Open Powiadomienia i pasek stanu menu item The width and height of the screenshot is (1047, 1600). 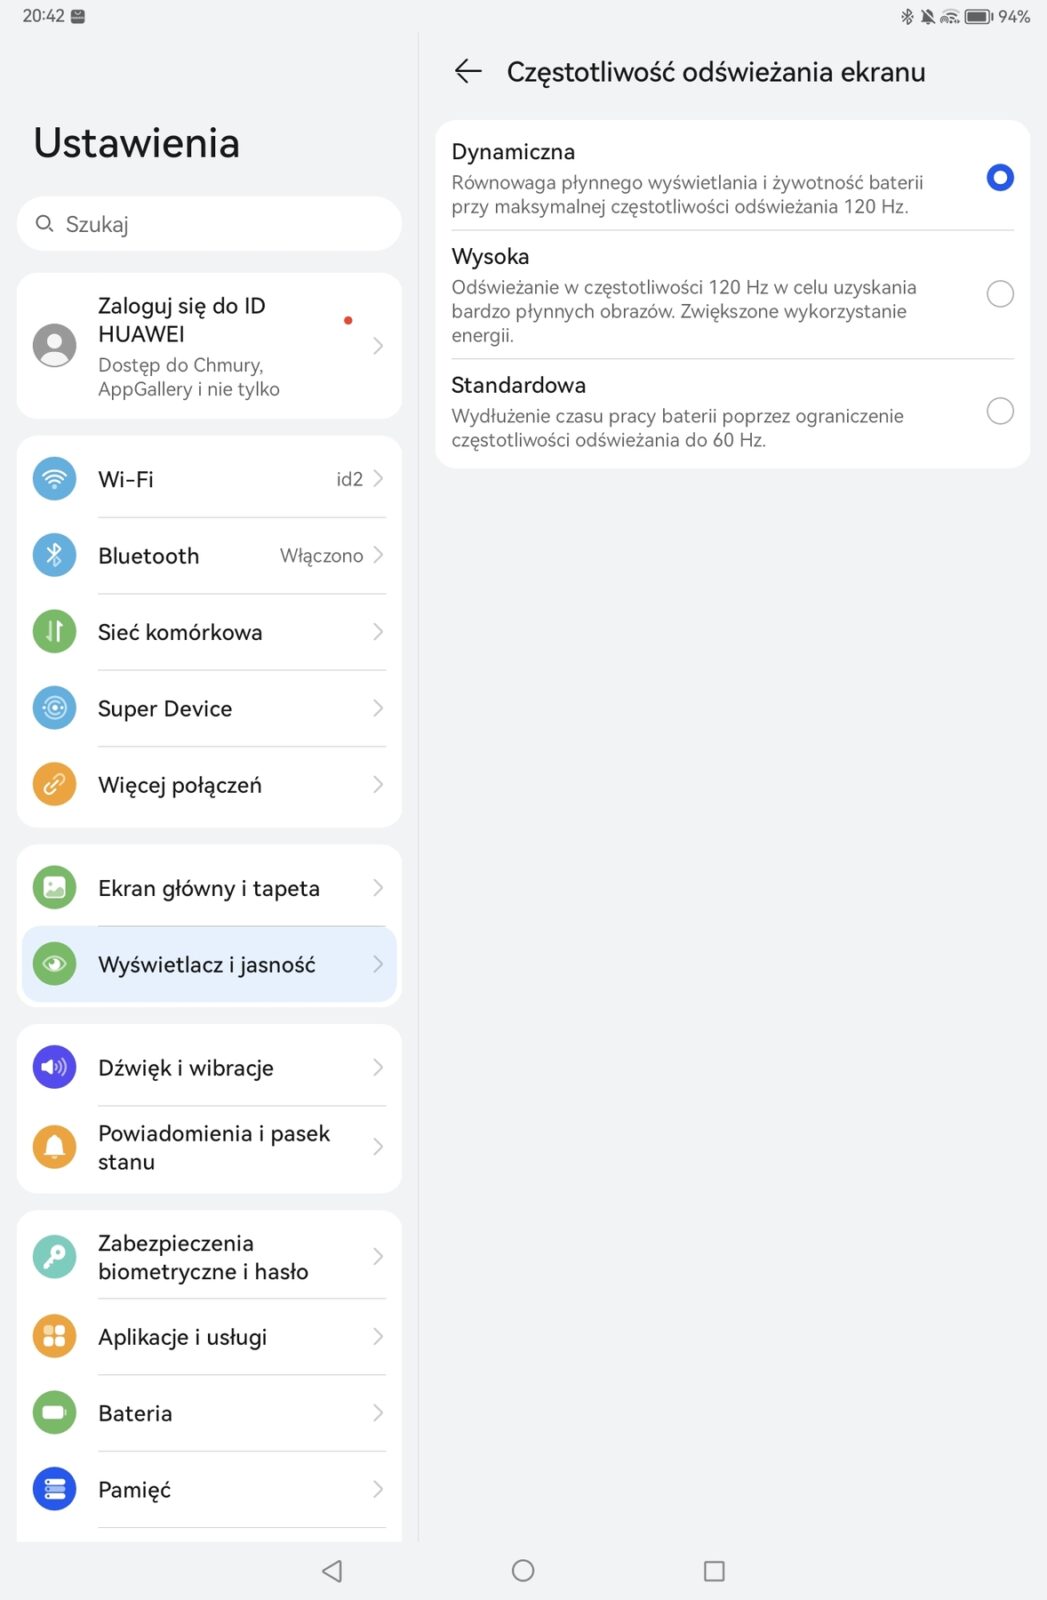(x=209, y=1147)
